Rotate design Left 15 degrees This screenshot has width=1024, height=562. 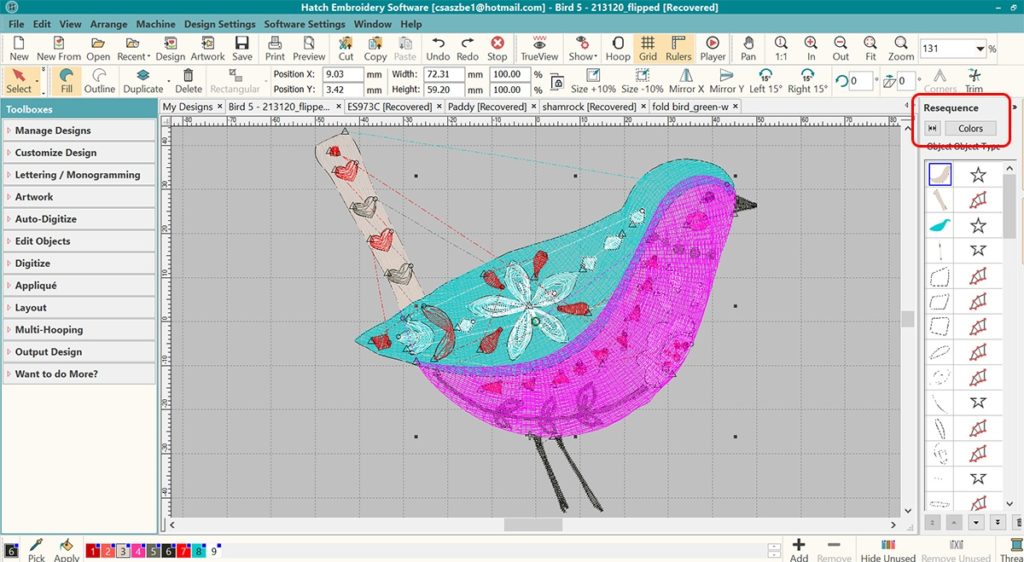tap(765, 81)
